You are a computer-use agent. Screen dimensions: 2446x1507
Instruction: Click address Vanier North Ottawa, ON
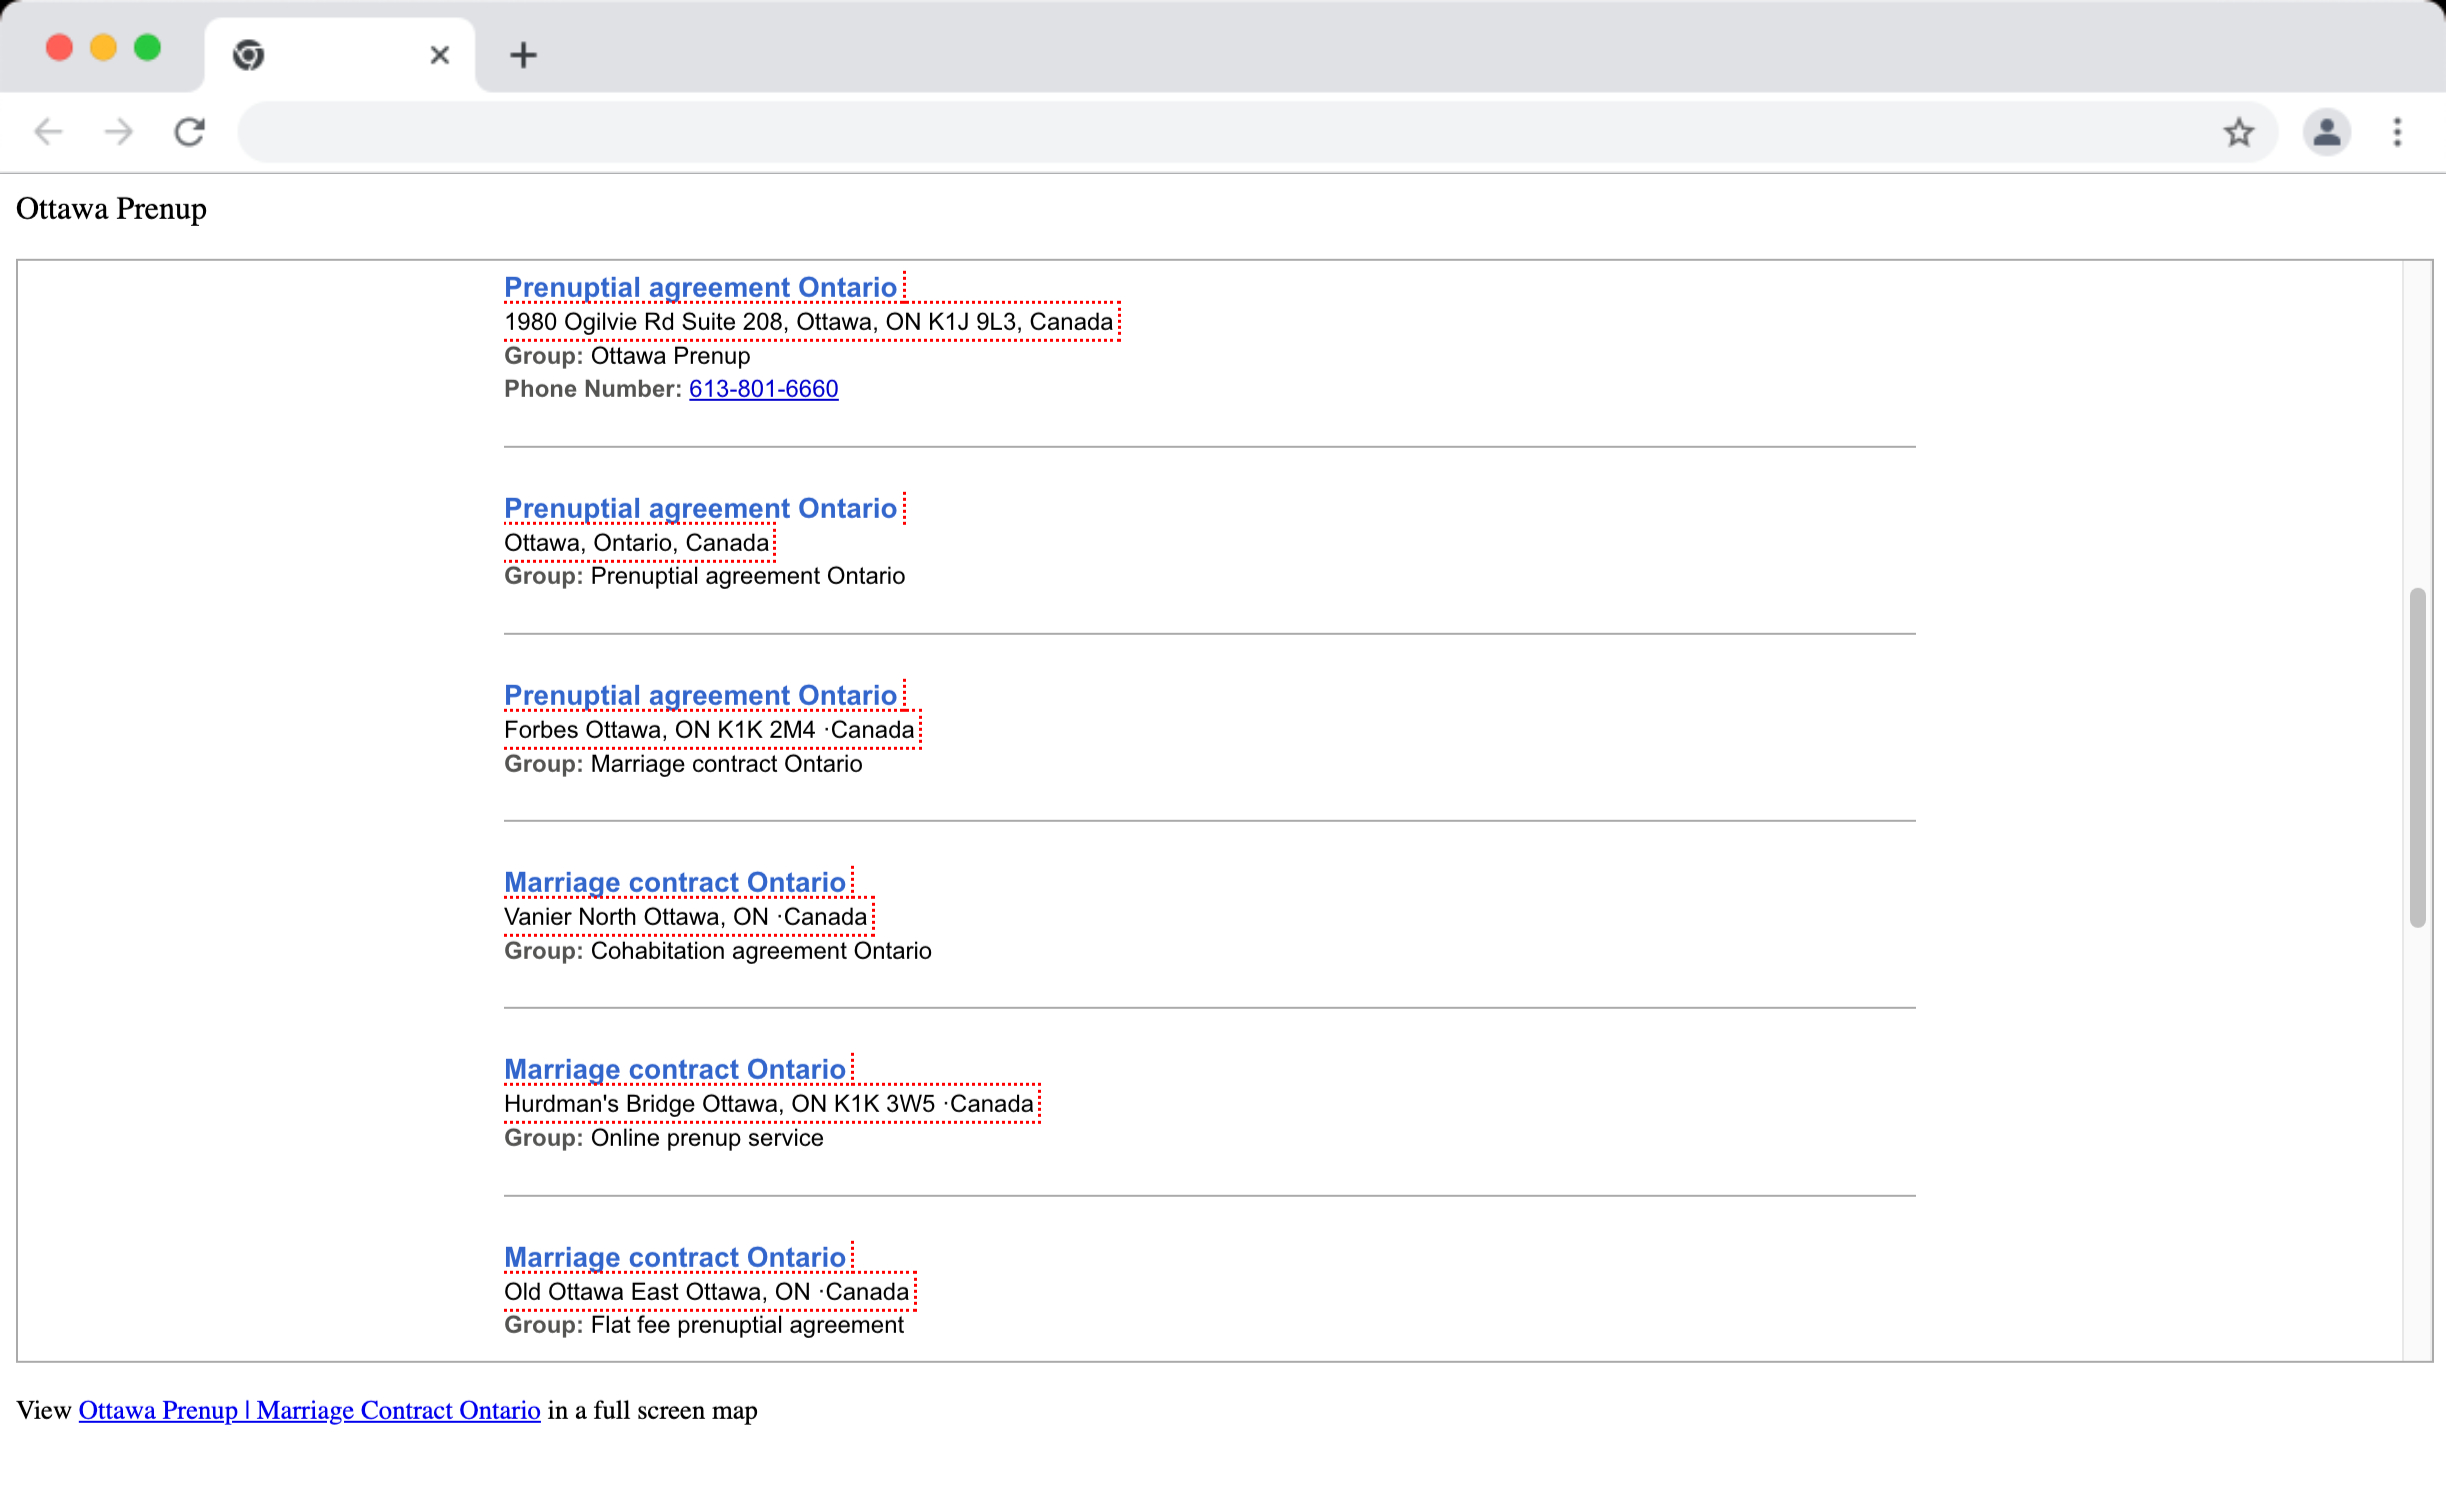coord(685,917)
